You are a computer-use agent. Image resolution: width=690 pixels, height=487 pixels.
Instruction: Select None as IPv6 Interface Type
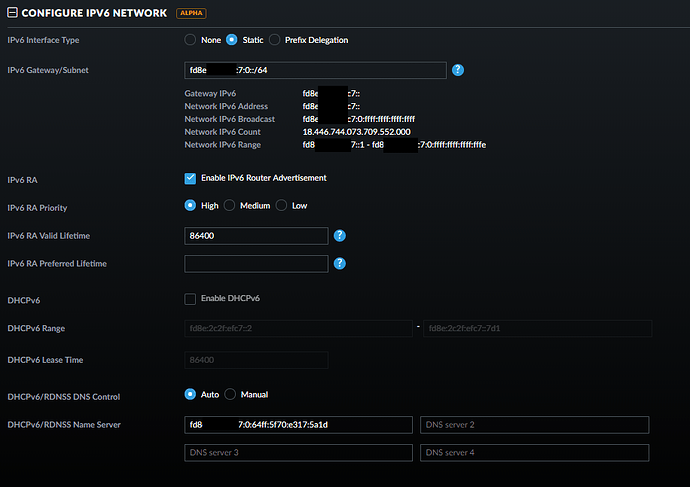pos(191,40)
